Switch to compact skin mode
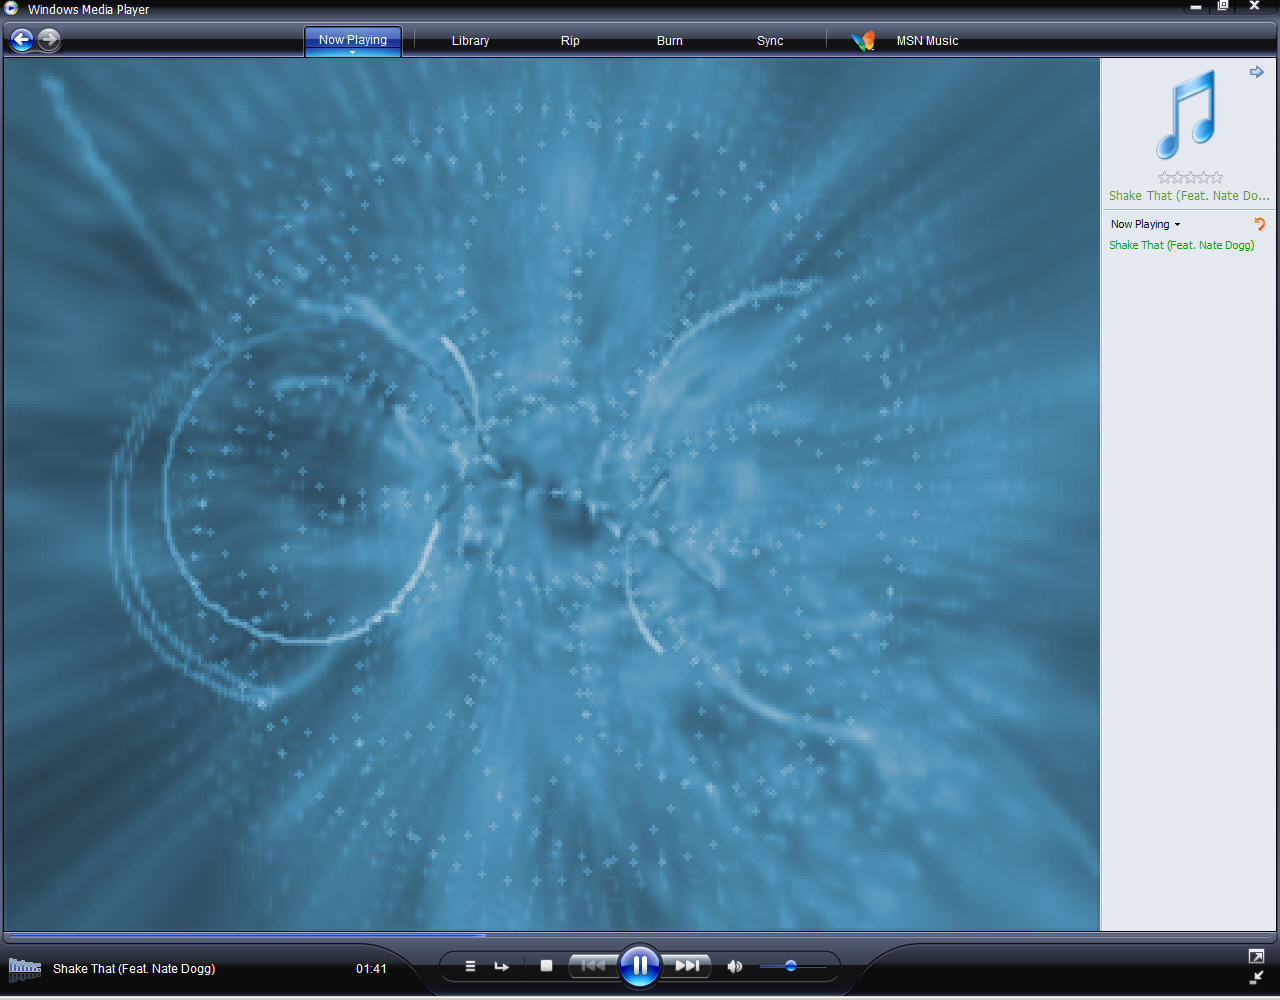The image size is (1280, 1000). click(1256, 978)
